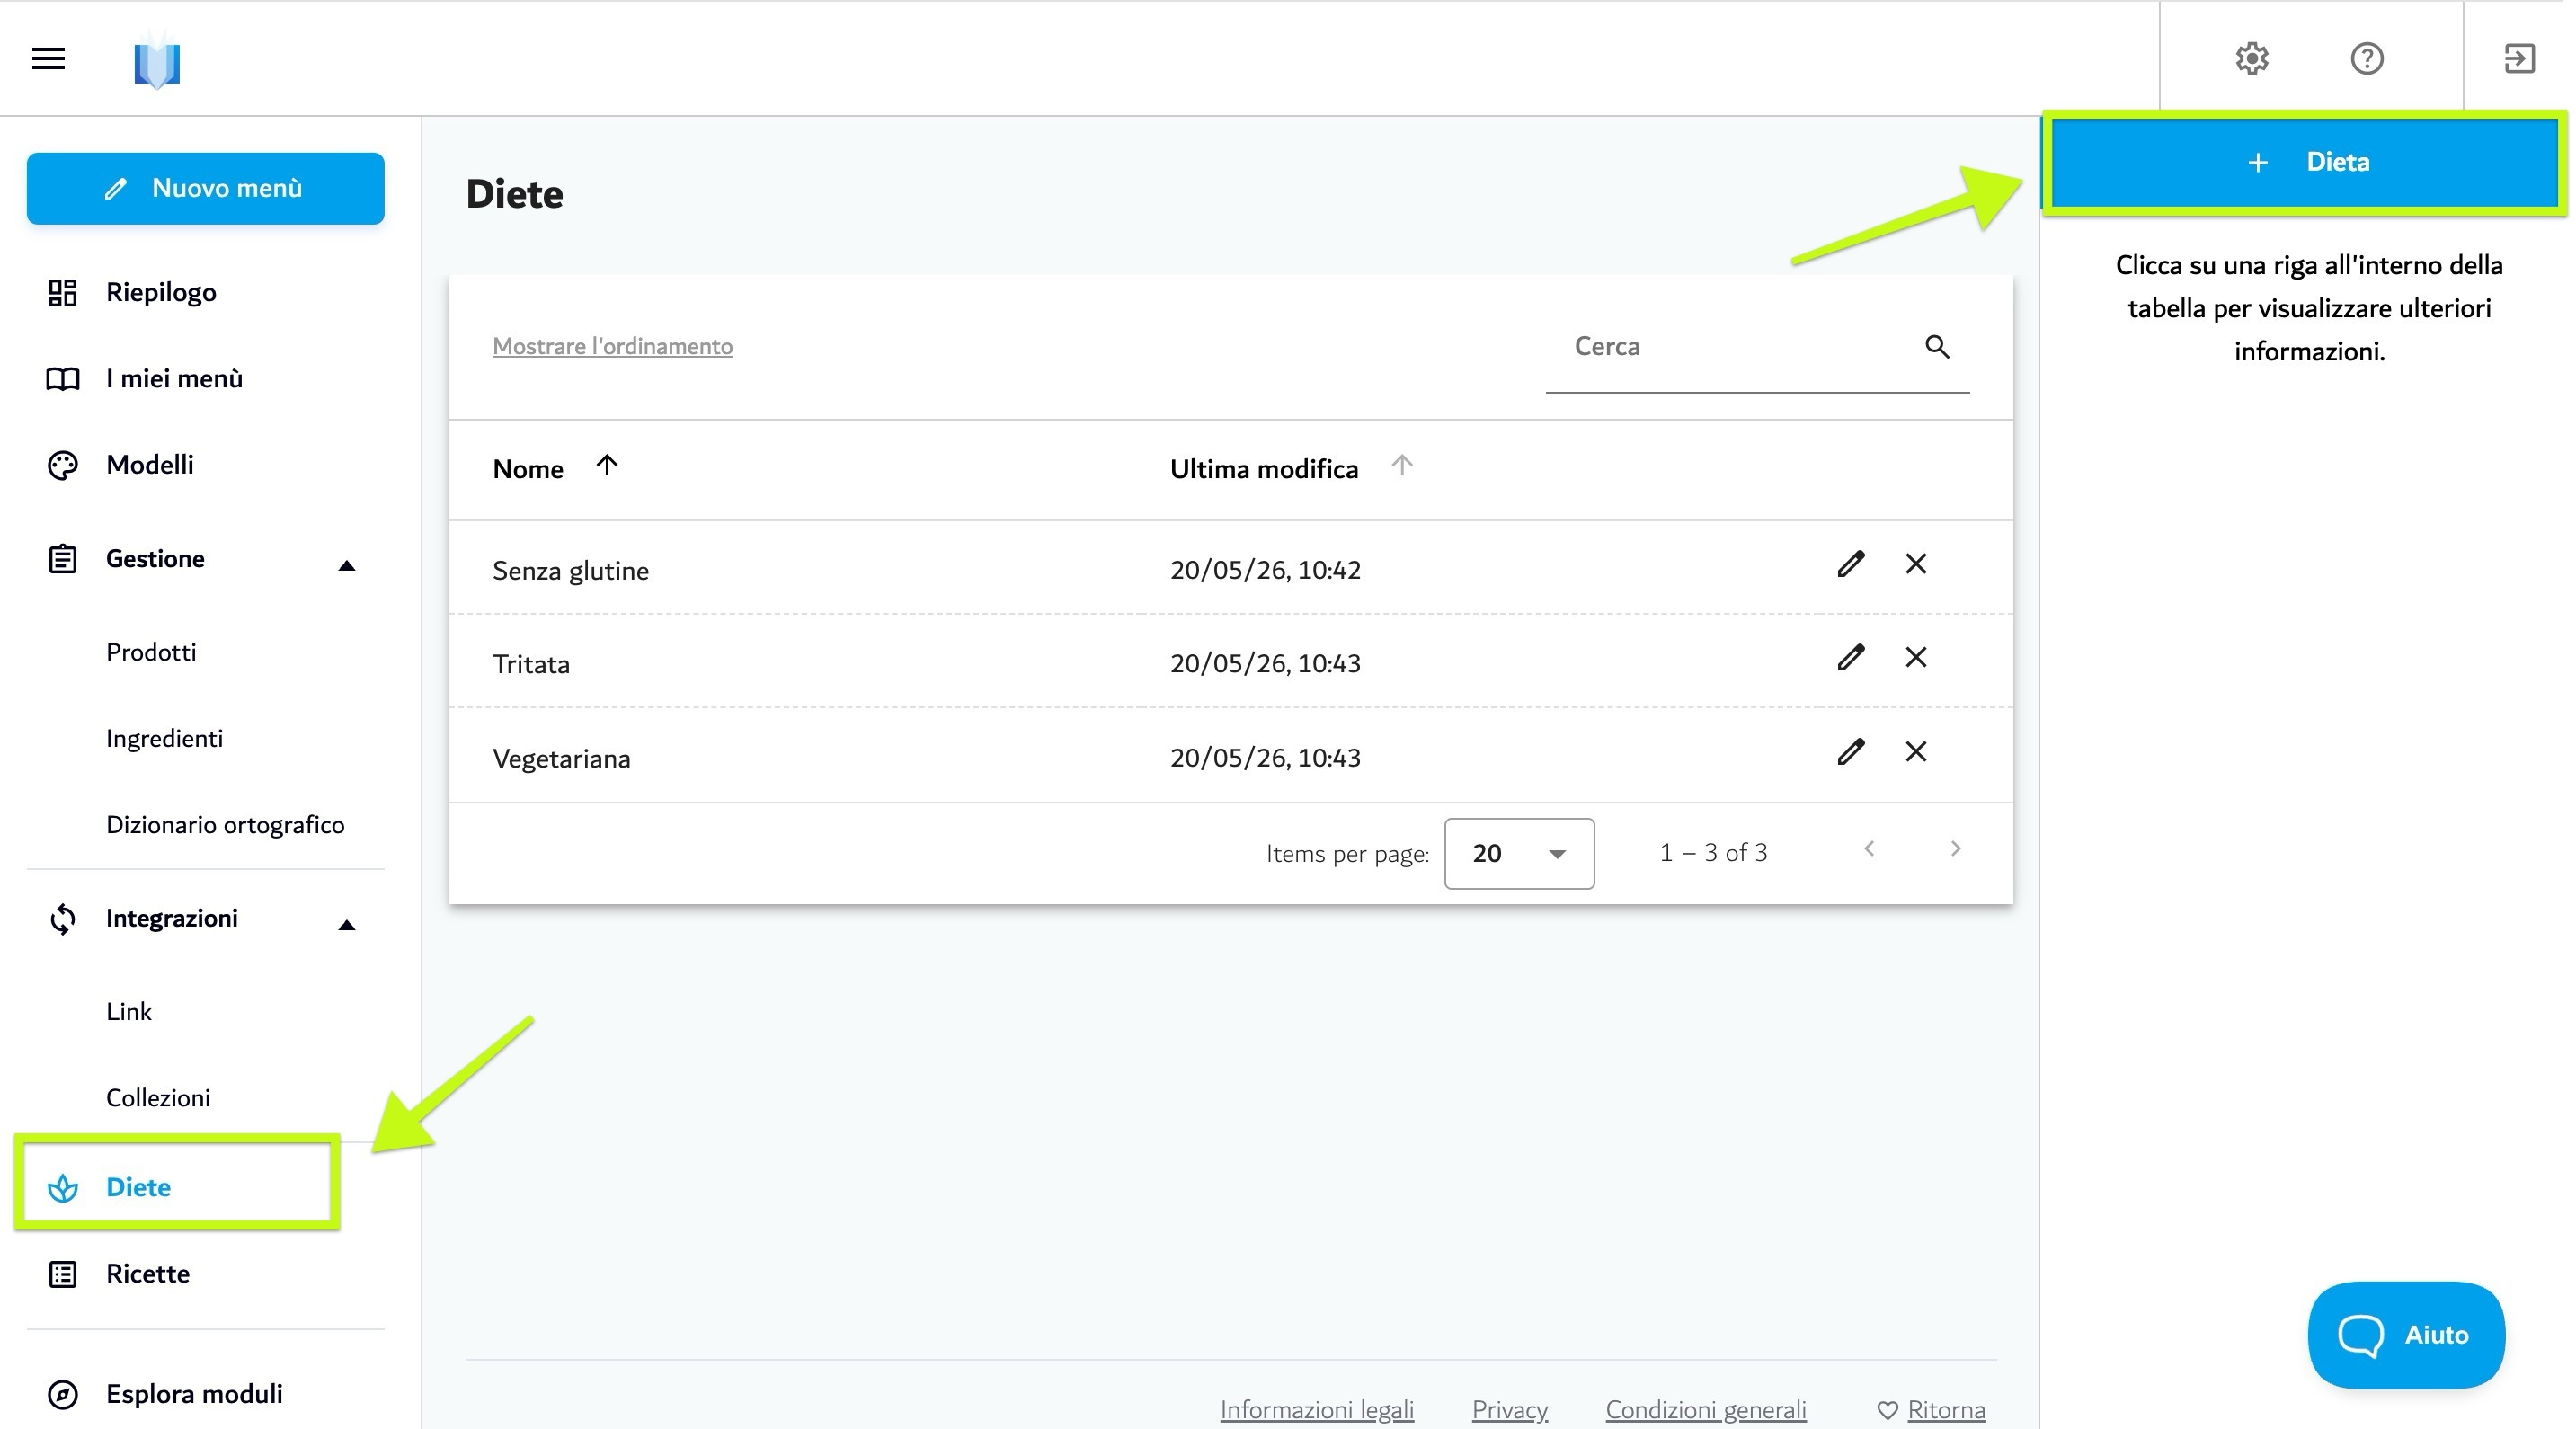The width and height of the screenshot is (2576, 1429).
Task: Open the items per page dropdown
Action: tap(1518, 853)
